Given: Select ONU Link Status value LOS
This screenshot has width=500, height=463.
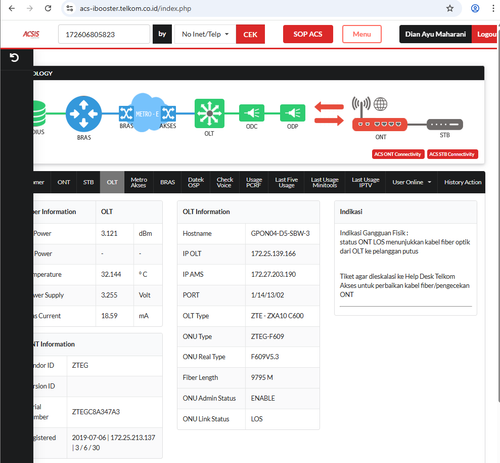Looking at the screenshot, I should (x=257, y=419).
